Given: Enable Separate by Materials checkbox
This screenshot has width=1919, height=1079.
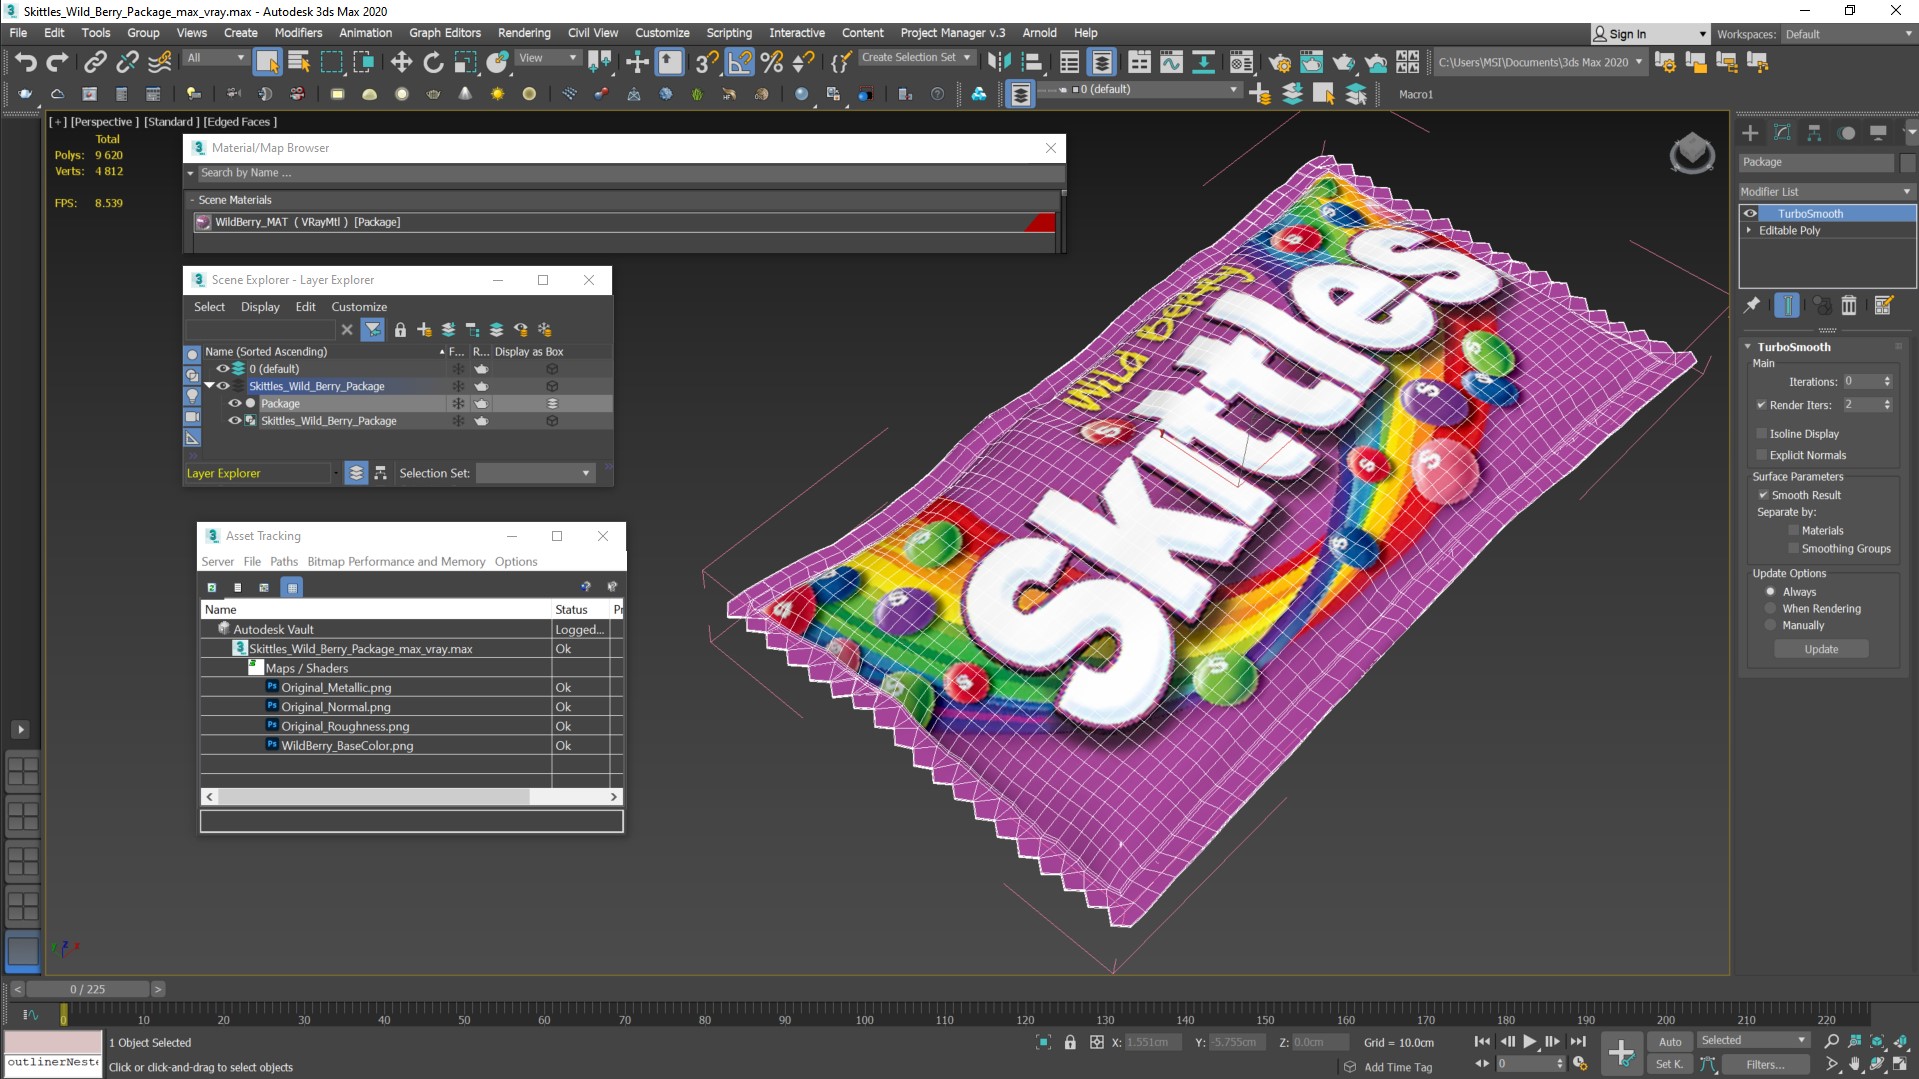Looking at the screenshot, I should coord(1794,531).
